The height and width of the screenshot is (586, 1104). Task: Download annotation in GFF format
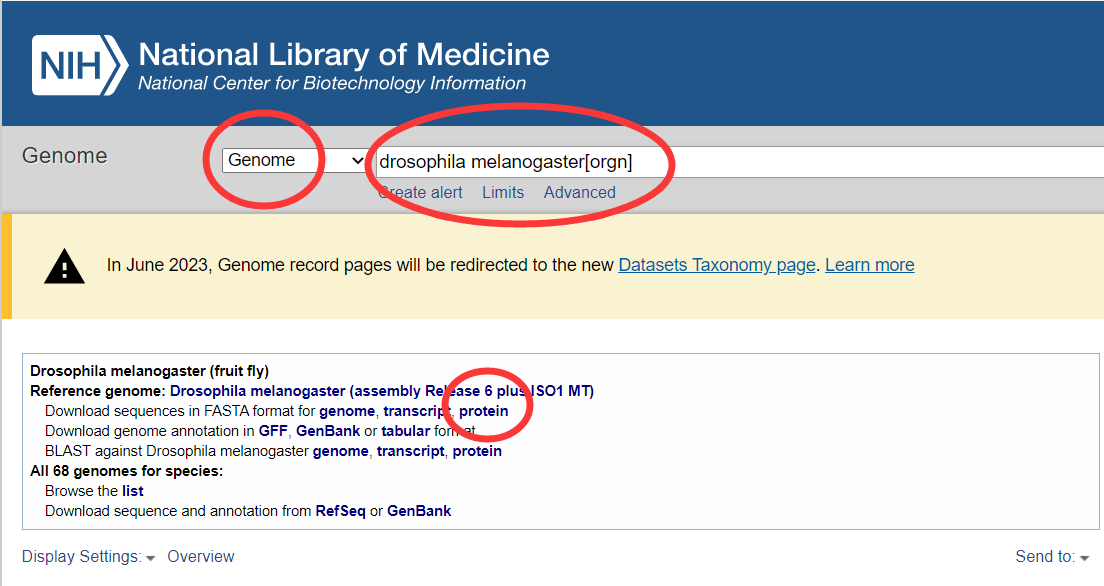click(273, 430)
